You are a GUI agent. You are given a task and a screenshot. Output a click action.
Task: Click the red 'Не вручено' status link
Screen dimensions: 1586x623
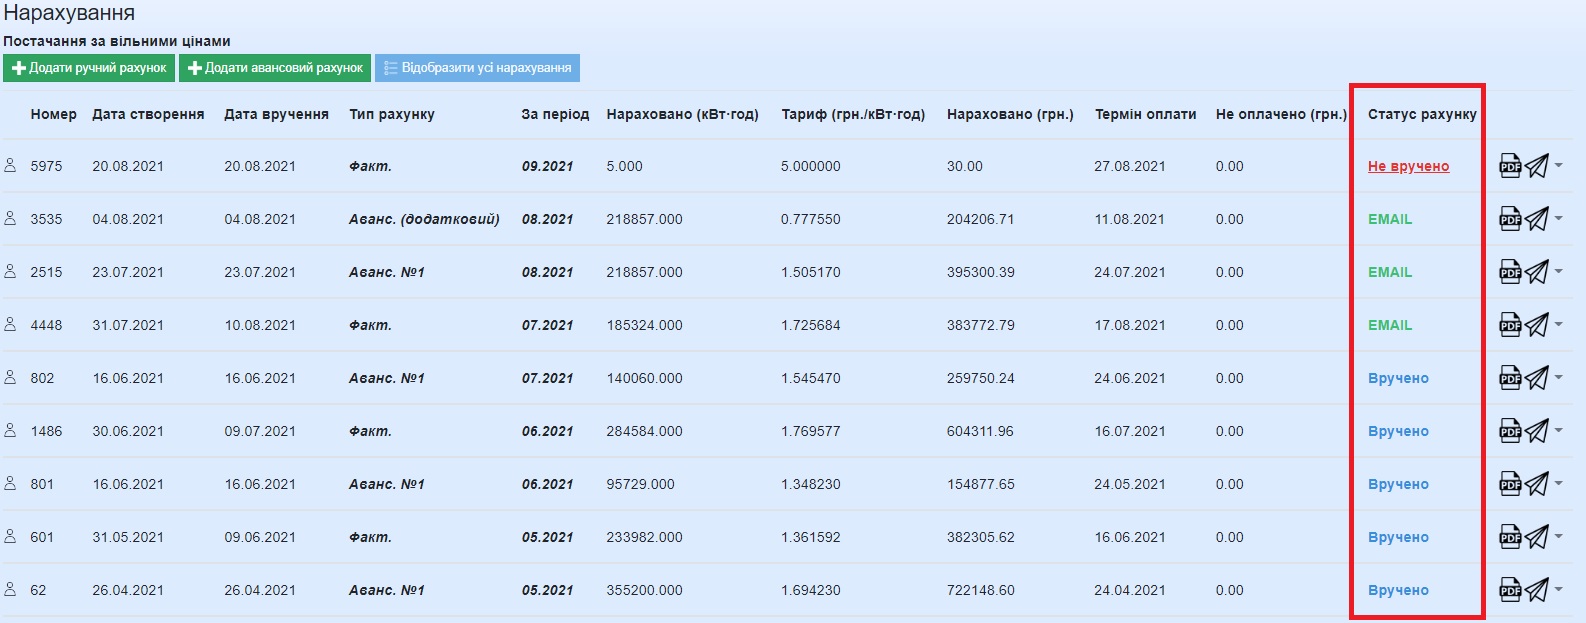(1408, 166)
